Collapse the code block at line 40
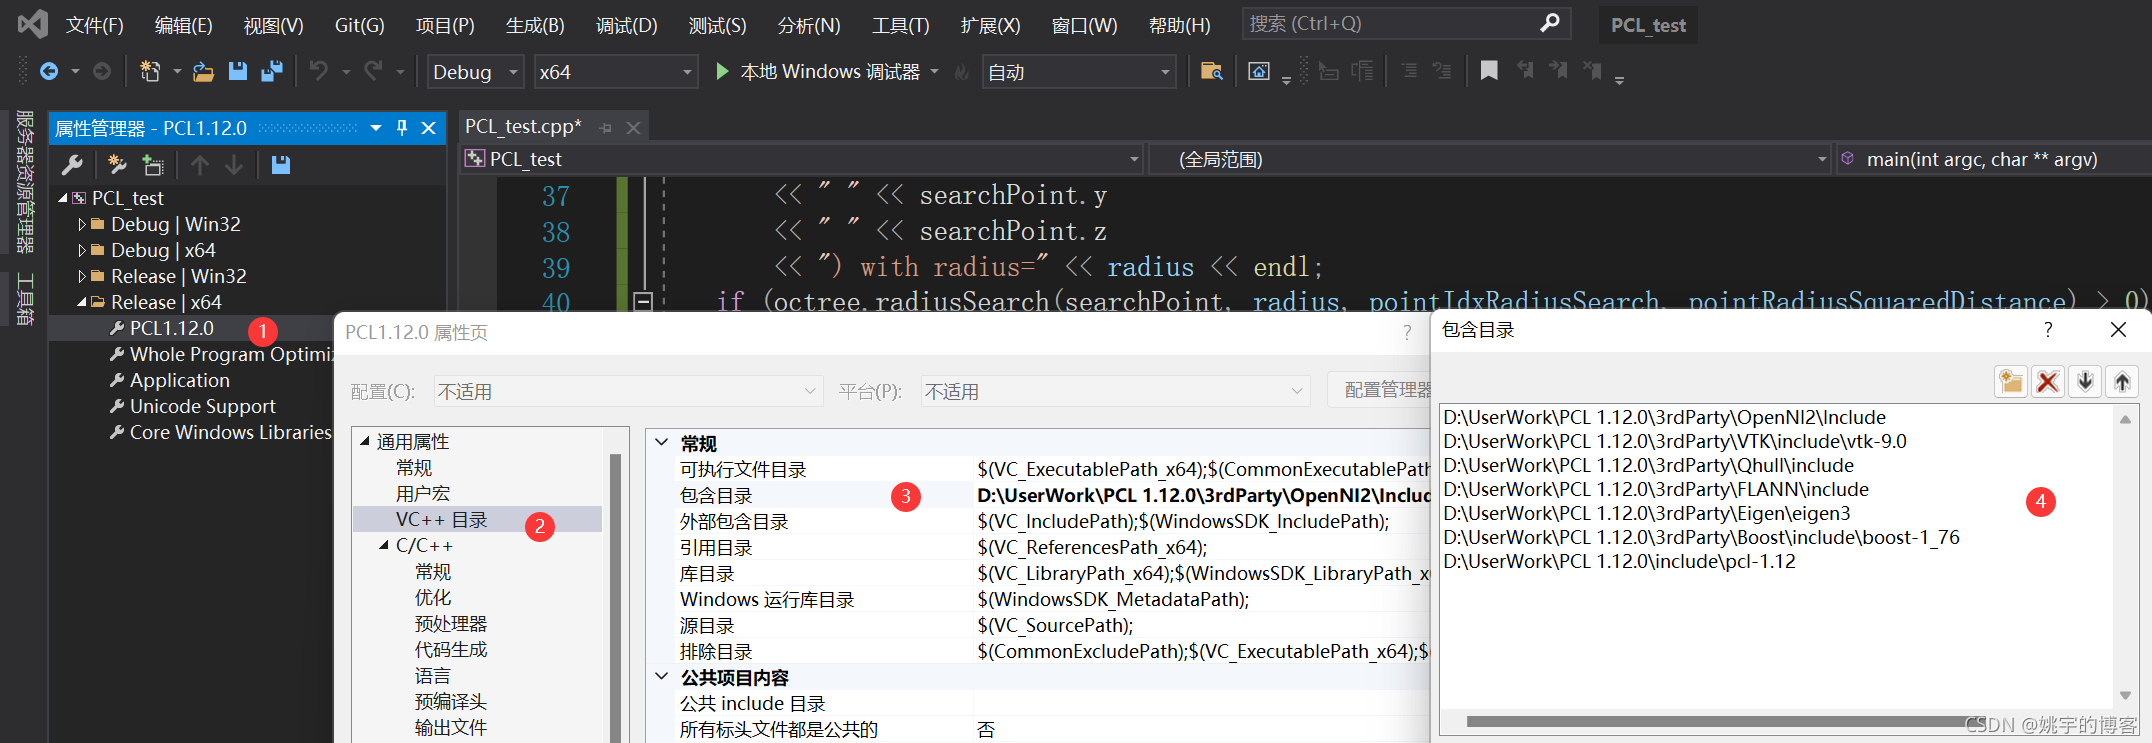This screenshot has height=743, width=2152. click(643, 300)
